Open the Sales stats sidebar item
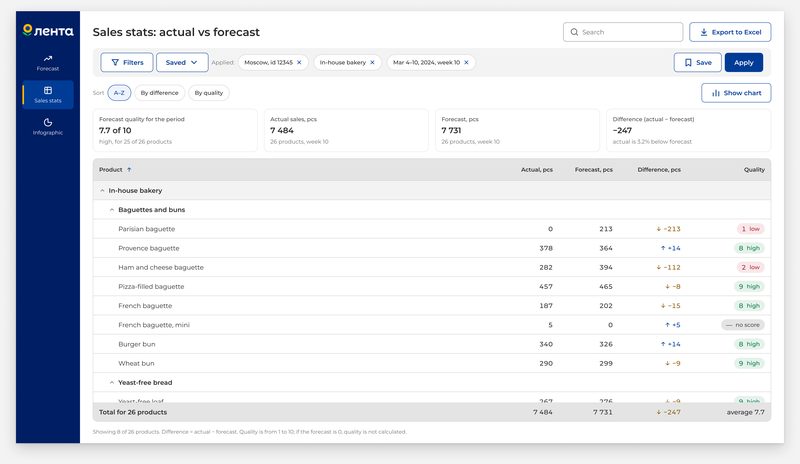The width and height of the screenshot is (800, 464). click(48, 94)
